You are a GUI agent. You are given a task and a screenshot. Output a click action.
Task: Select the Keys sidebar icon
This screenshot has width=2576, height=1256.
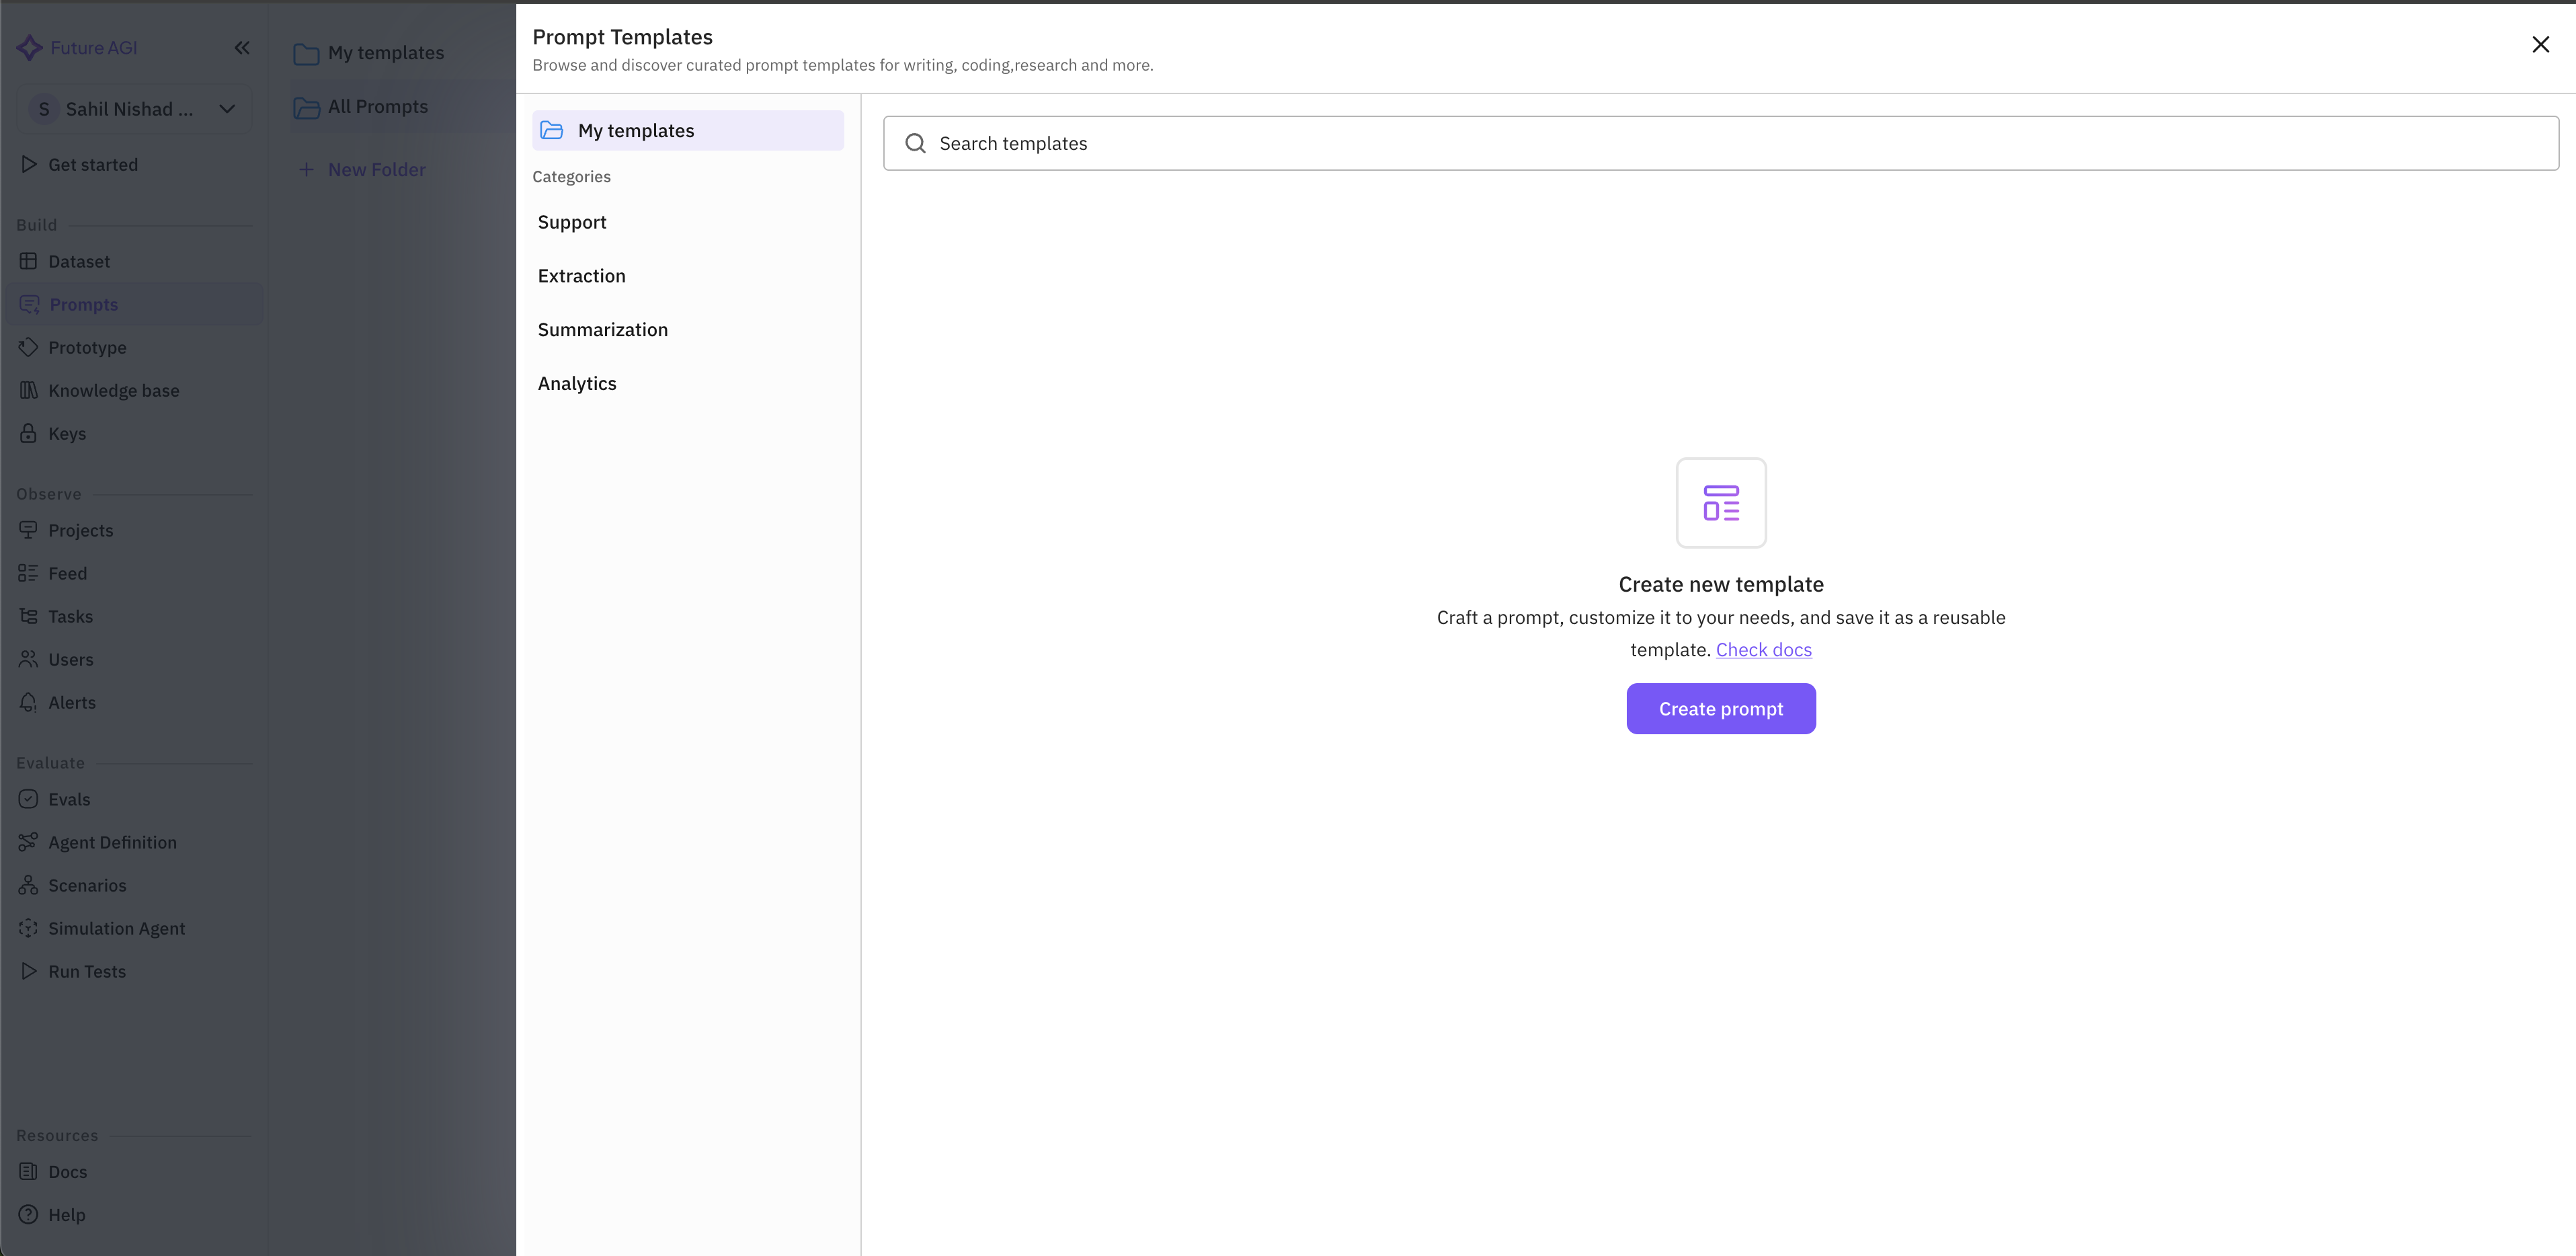tap(28, 433)
